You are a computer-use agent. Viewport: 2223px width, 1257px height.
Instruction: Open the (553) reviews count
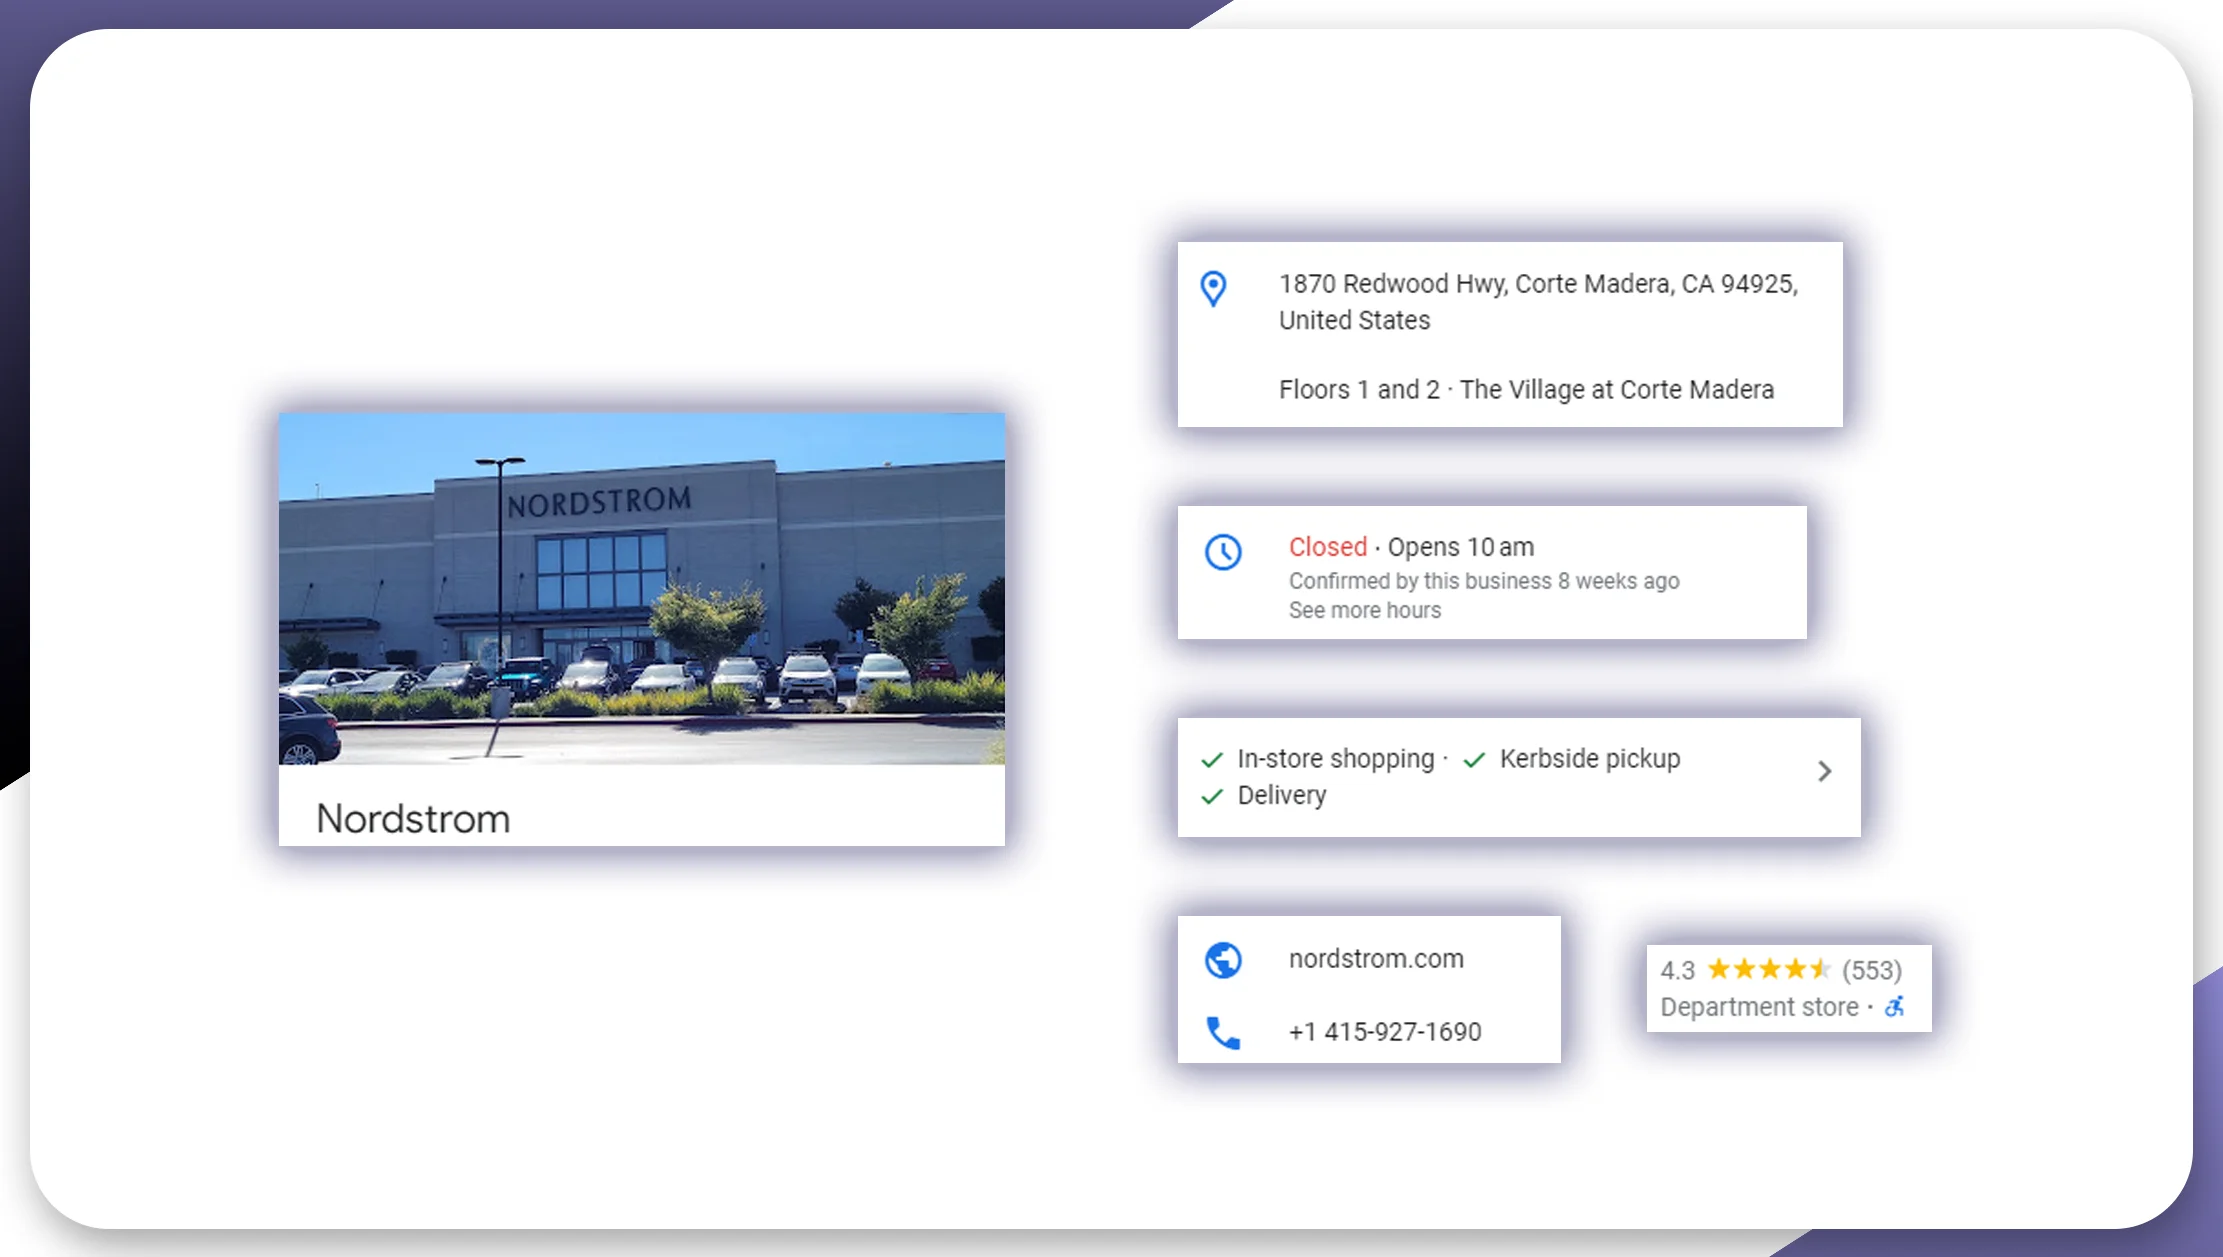pos(1872,970)
